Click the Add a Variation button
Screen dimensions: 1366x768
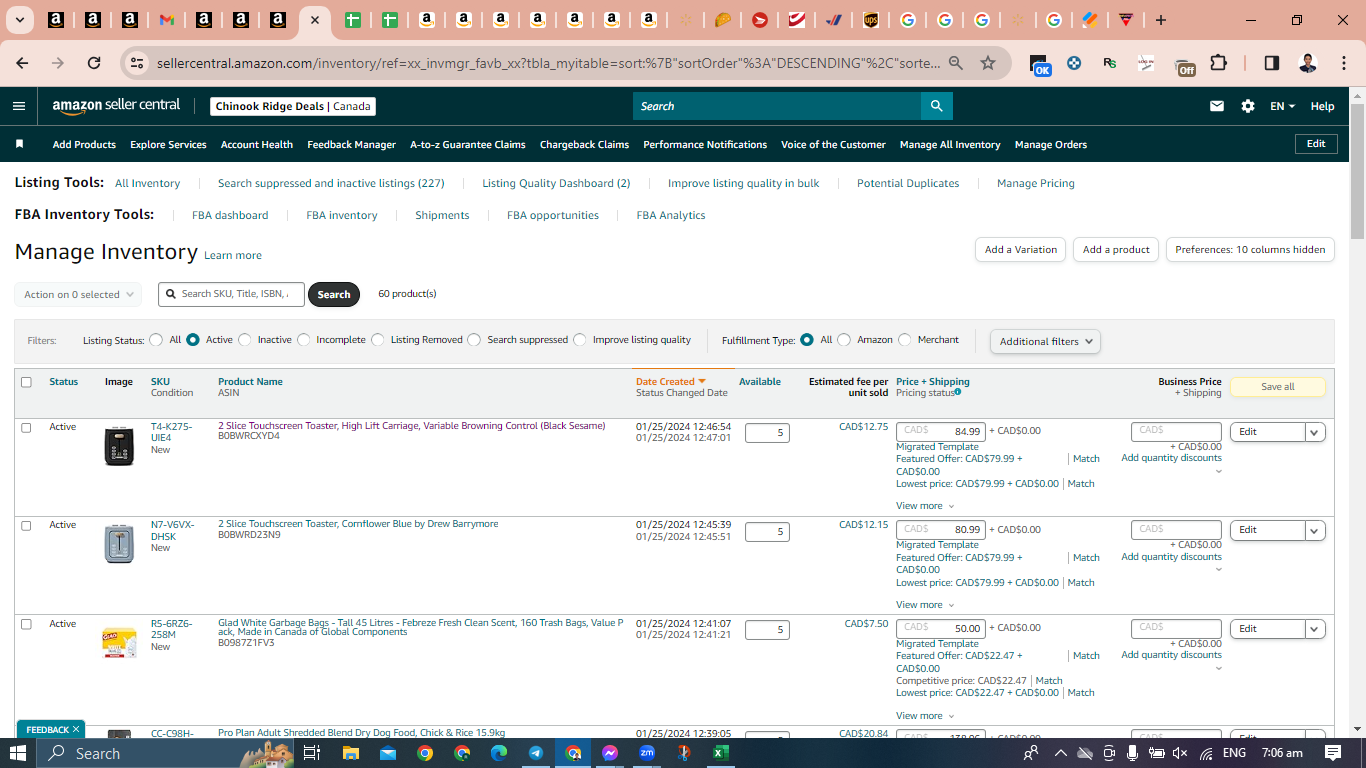(1020, 250)
